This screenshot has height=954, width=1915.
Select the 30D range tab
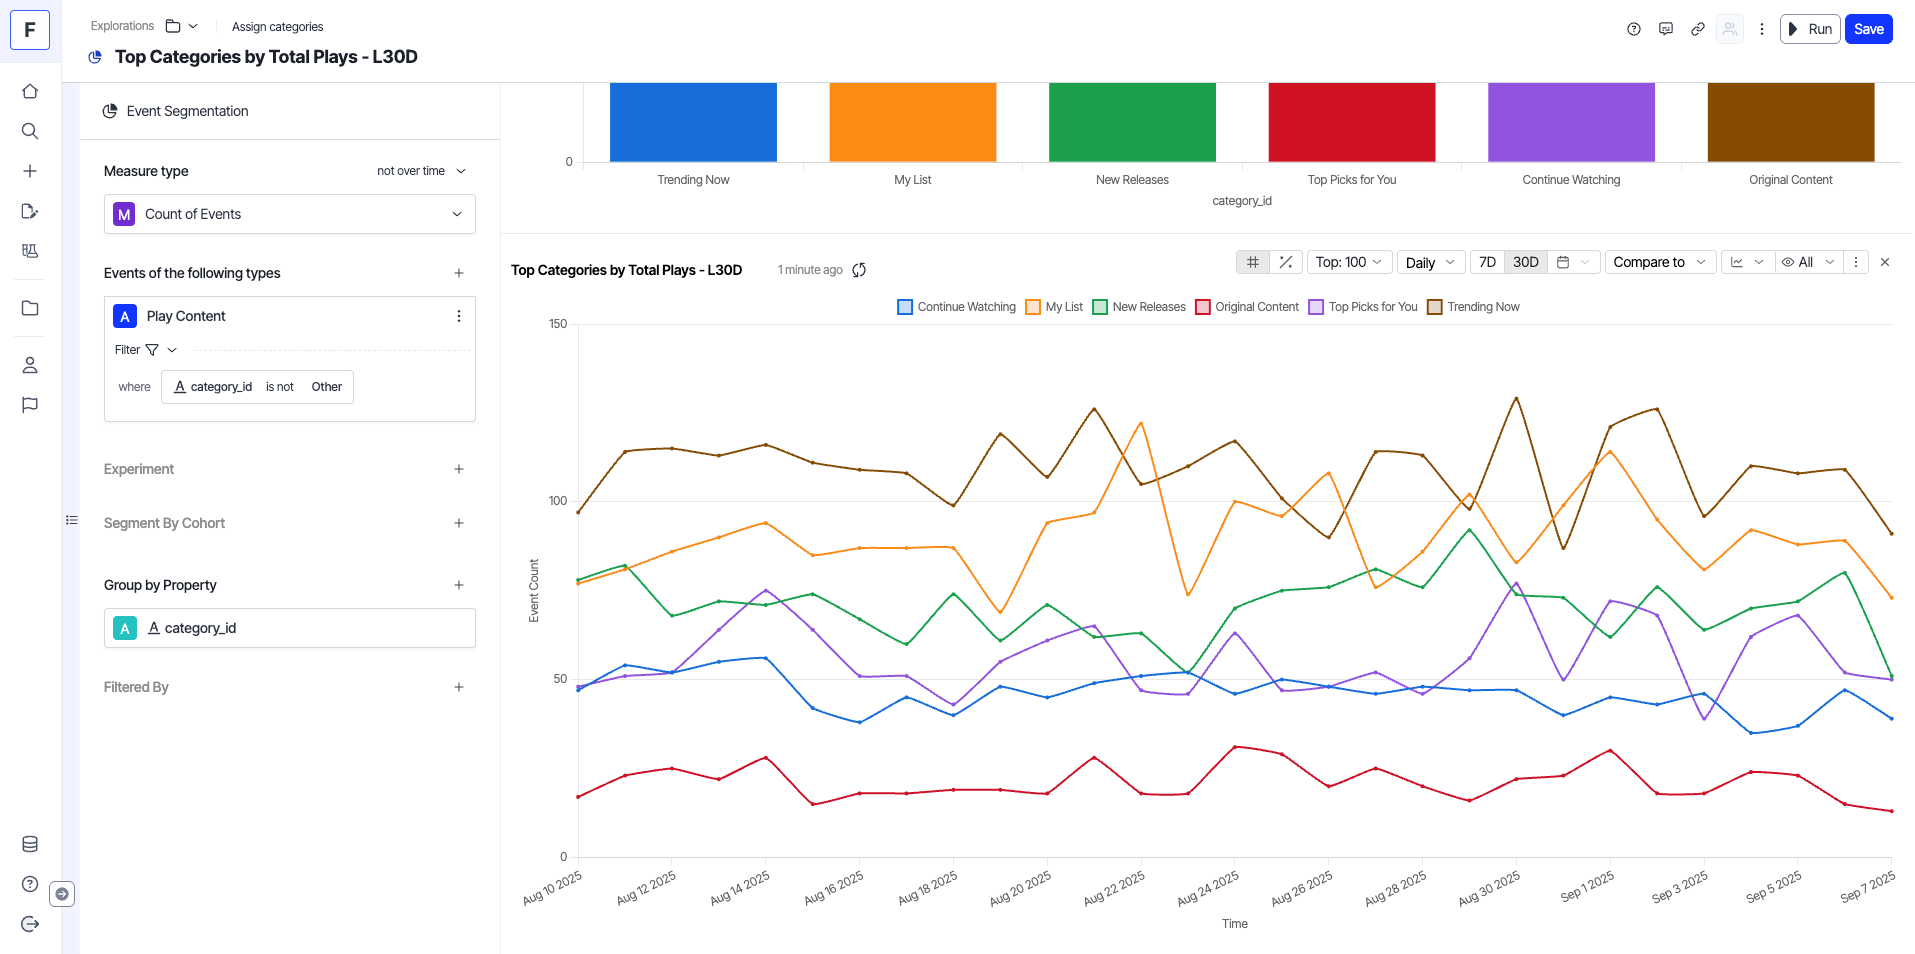(x=1525, y=262)
